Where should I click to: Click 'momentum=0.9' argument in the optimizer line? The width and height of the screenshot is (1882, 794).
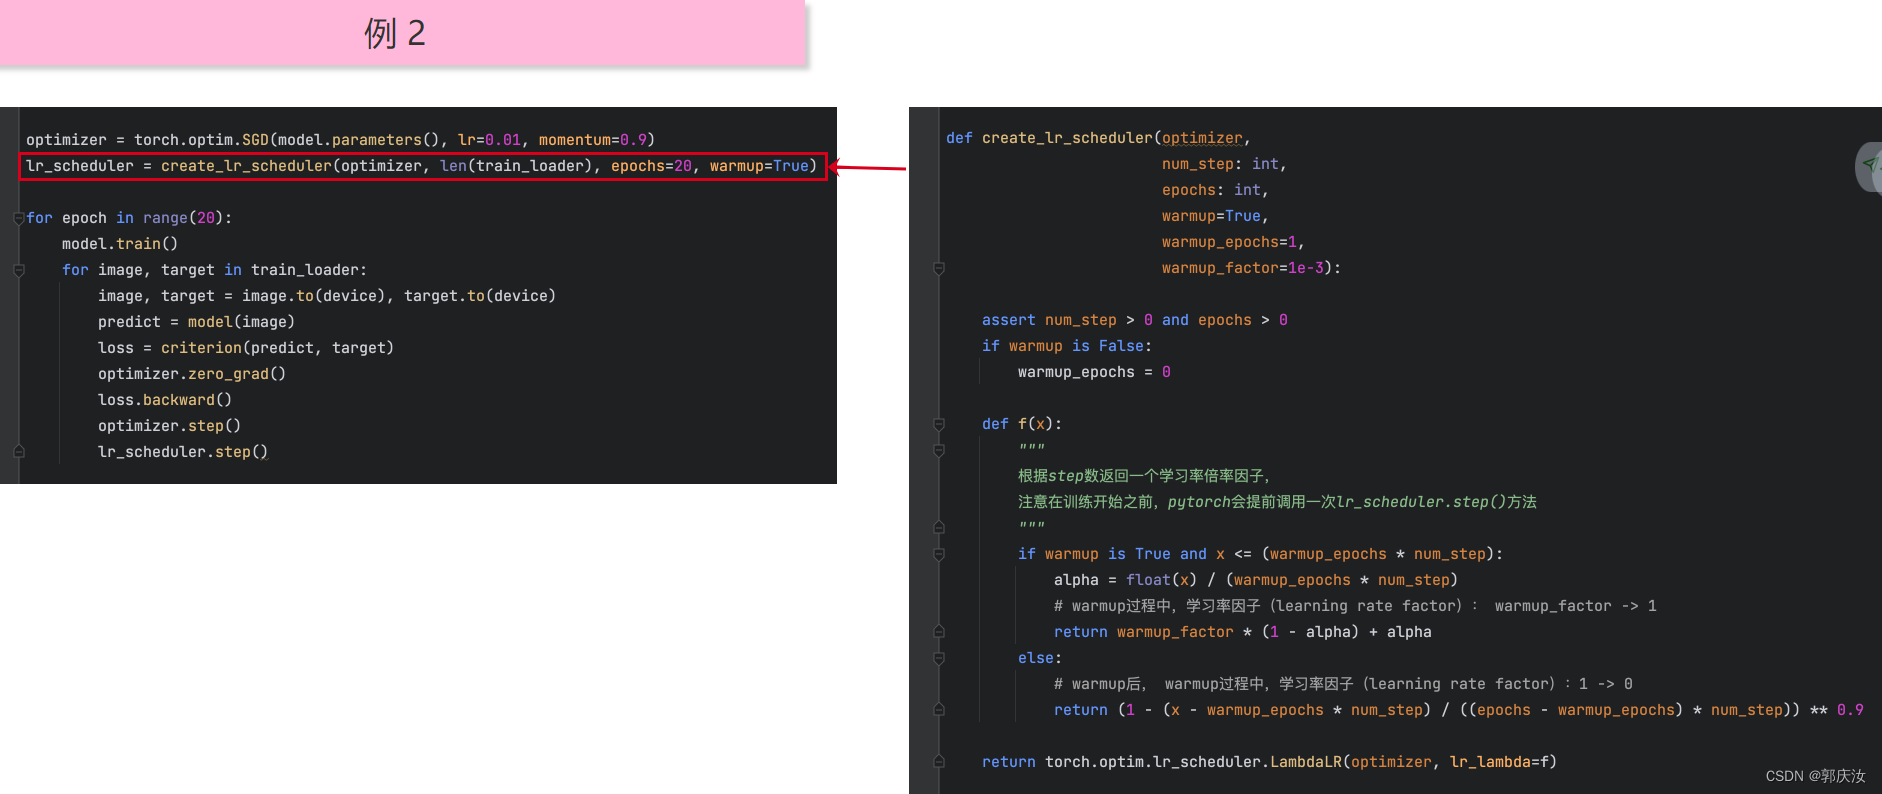point(593,140)
